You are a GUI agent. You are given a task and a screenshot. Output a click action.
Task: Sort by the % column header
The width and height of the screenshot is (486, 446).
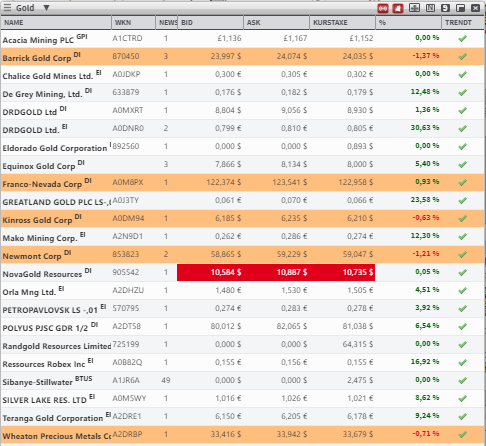coord(409,23)
